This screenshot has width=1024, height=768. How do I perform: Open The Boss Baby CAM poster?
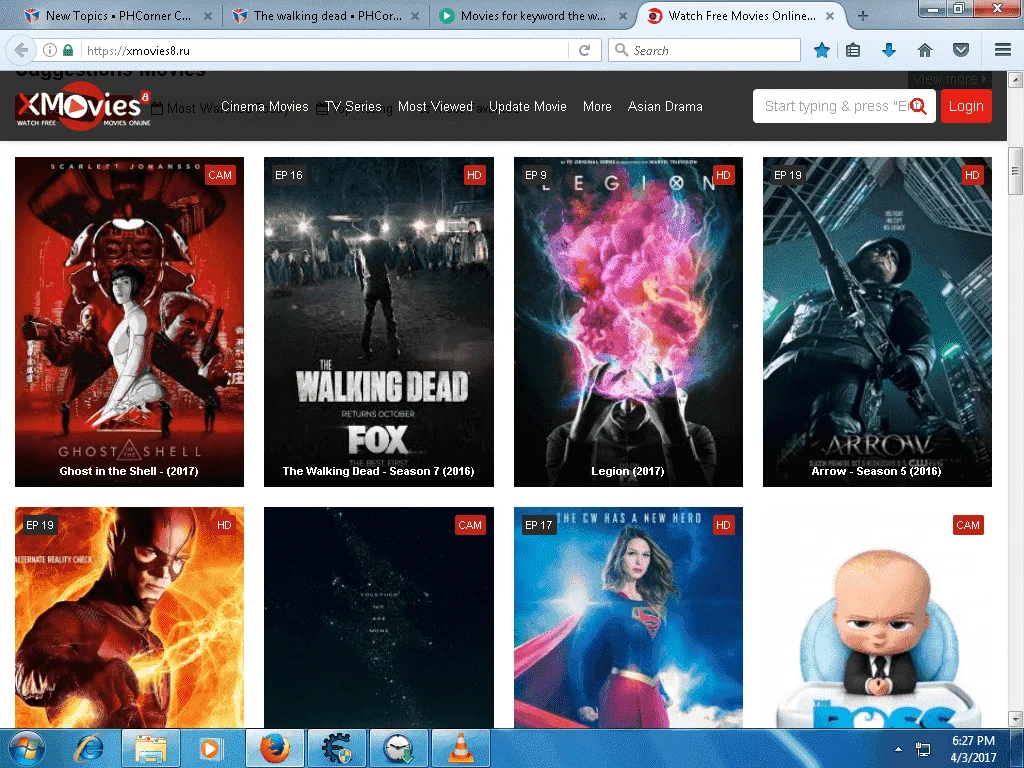click(x=877, y=617)
